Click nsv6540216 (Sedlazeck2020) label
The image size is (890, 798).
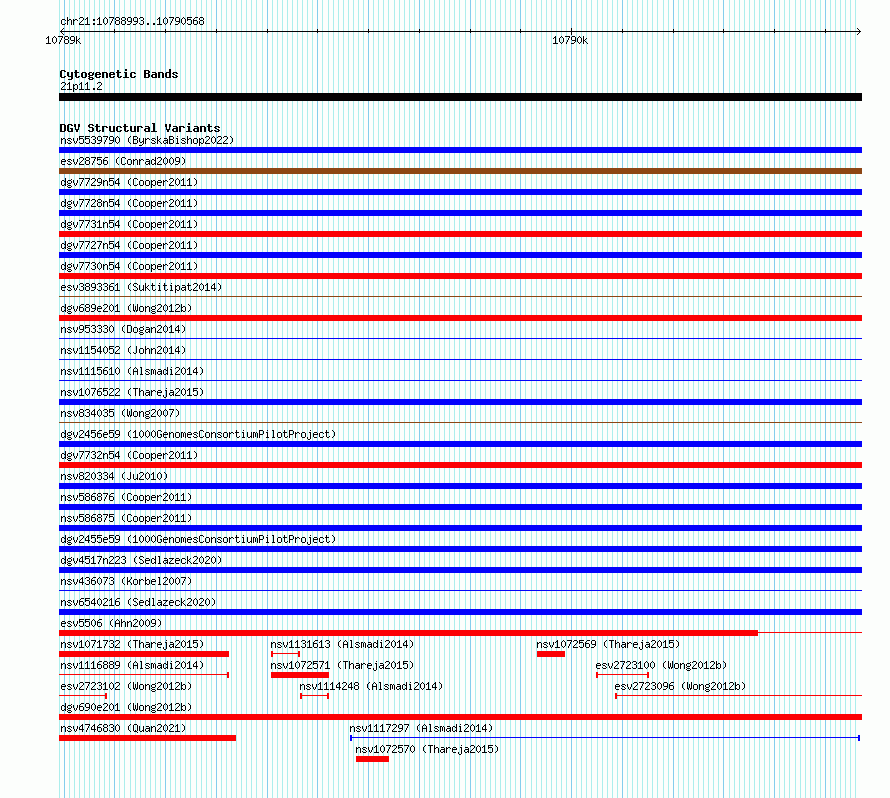click(138, 602)
